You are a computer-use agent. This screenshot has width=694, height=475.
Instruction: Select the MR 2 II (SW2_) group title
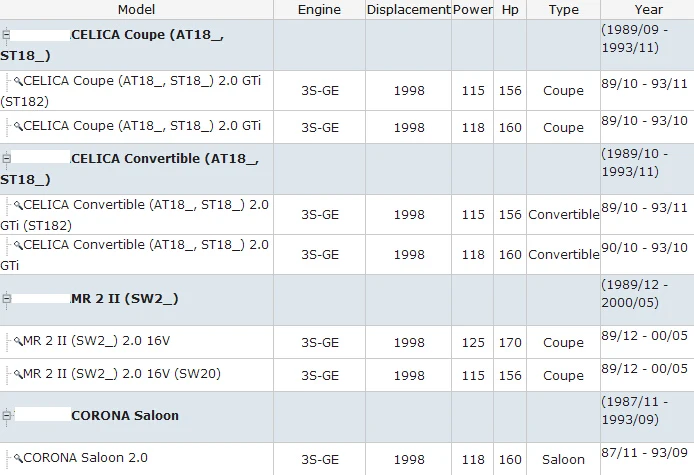(124, 298)
